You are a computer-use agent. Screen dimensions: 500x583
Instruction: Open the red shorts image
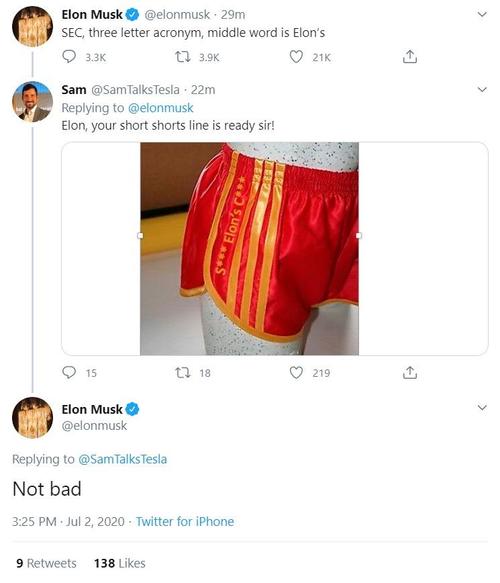(x=249, y=248)
